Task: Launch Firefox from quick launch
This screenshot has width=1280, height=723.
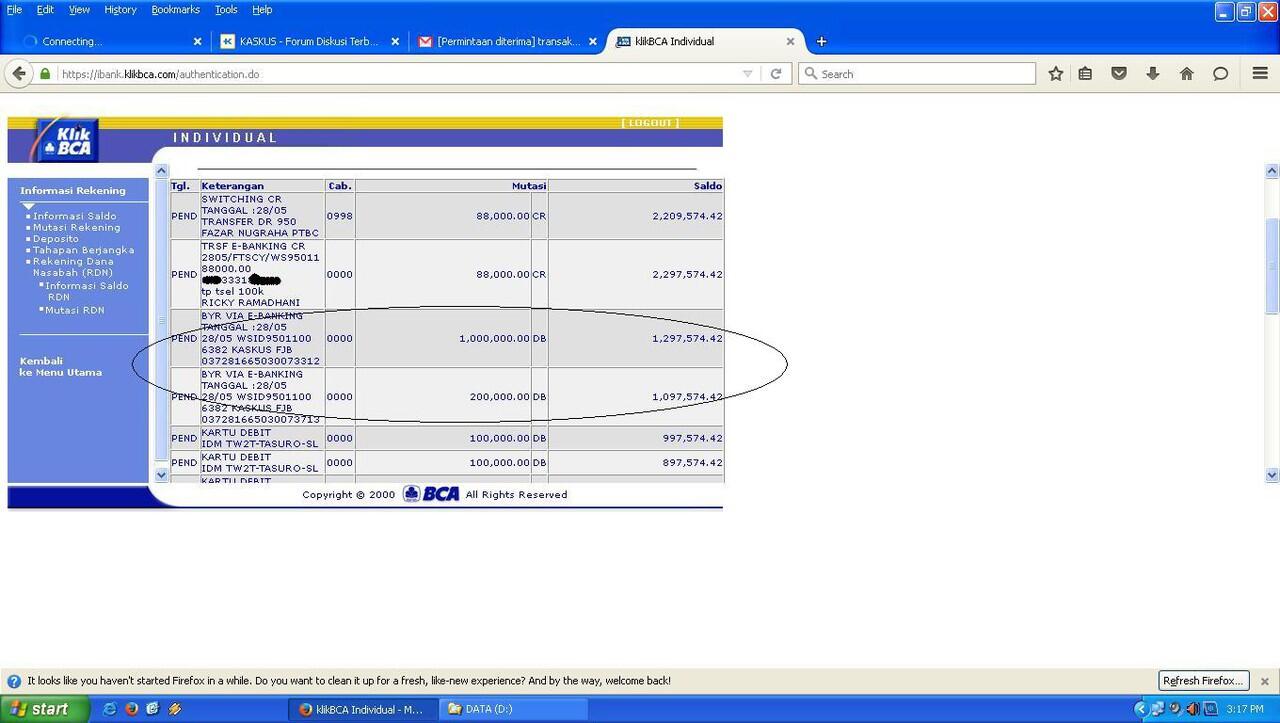Action: (131, 709)
